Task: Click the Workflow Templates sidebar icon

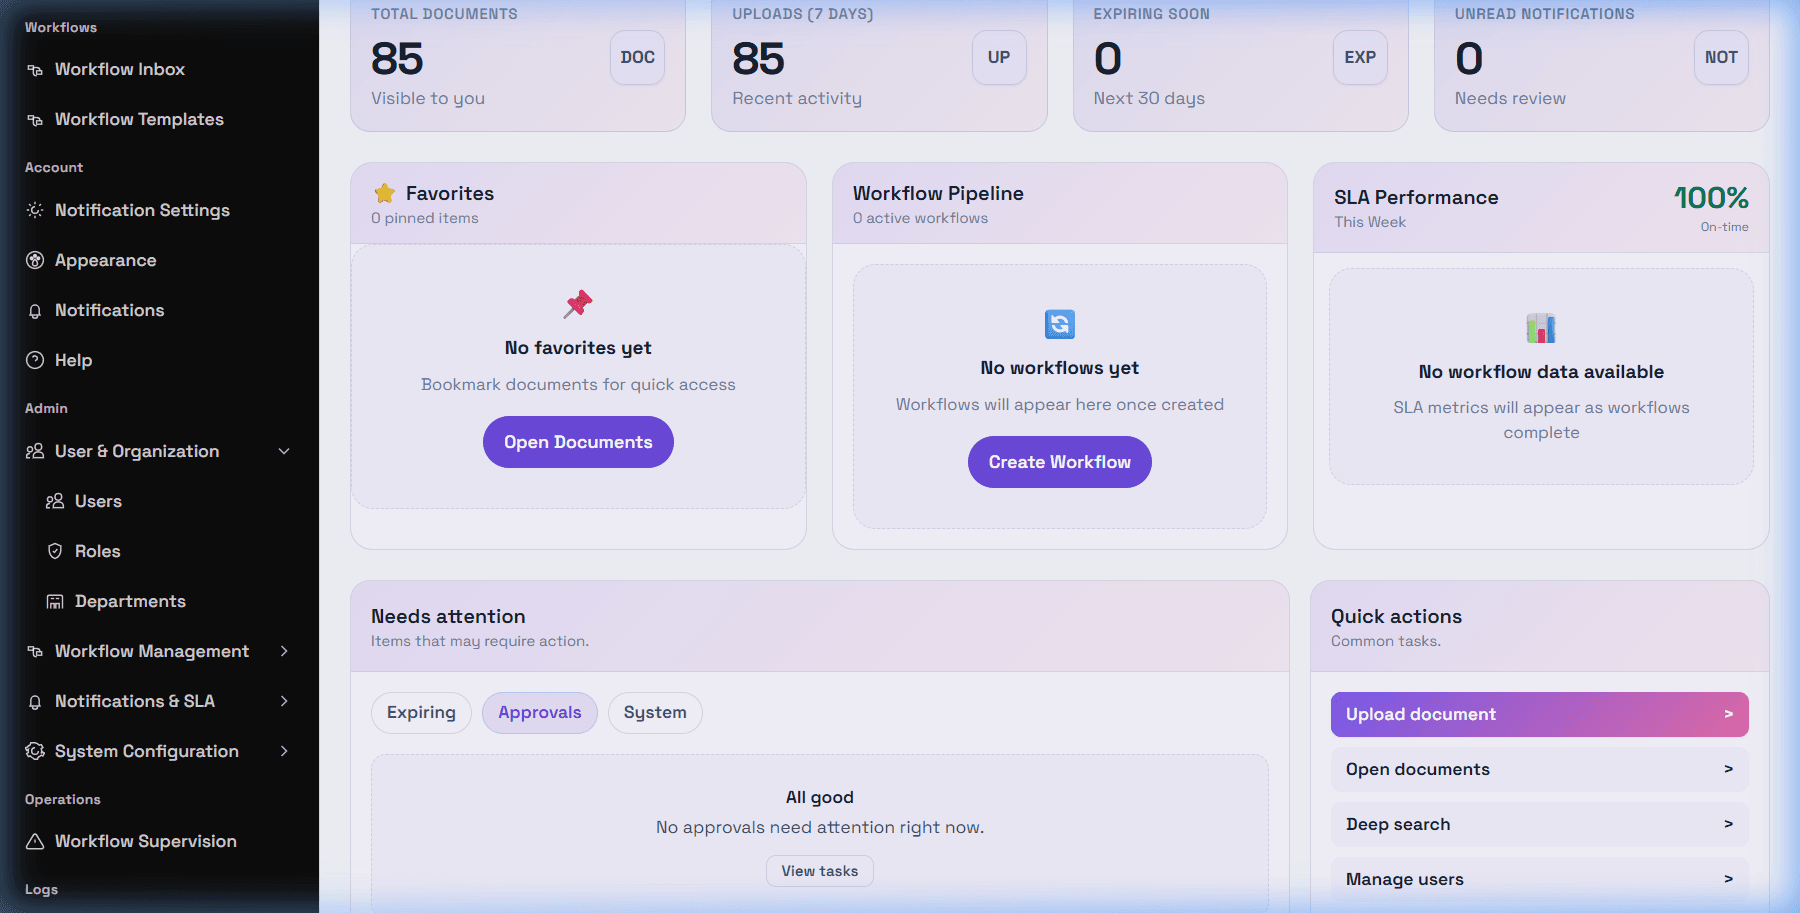Action: (x=35, y=120)
